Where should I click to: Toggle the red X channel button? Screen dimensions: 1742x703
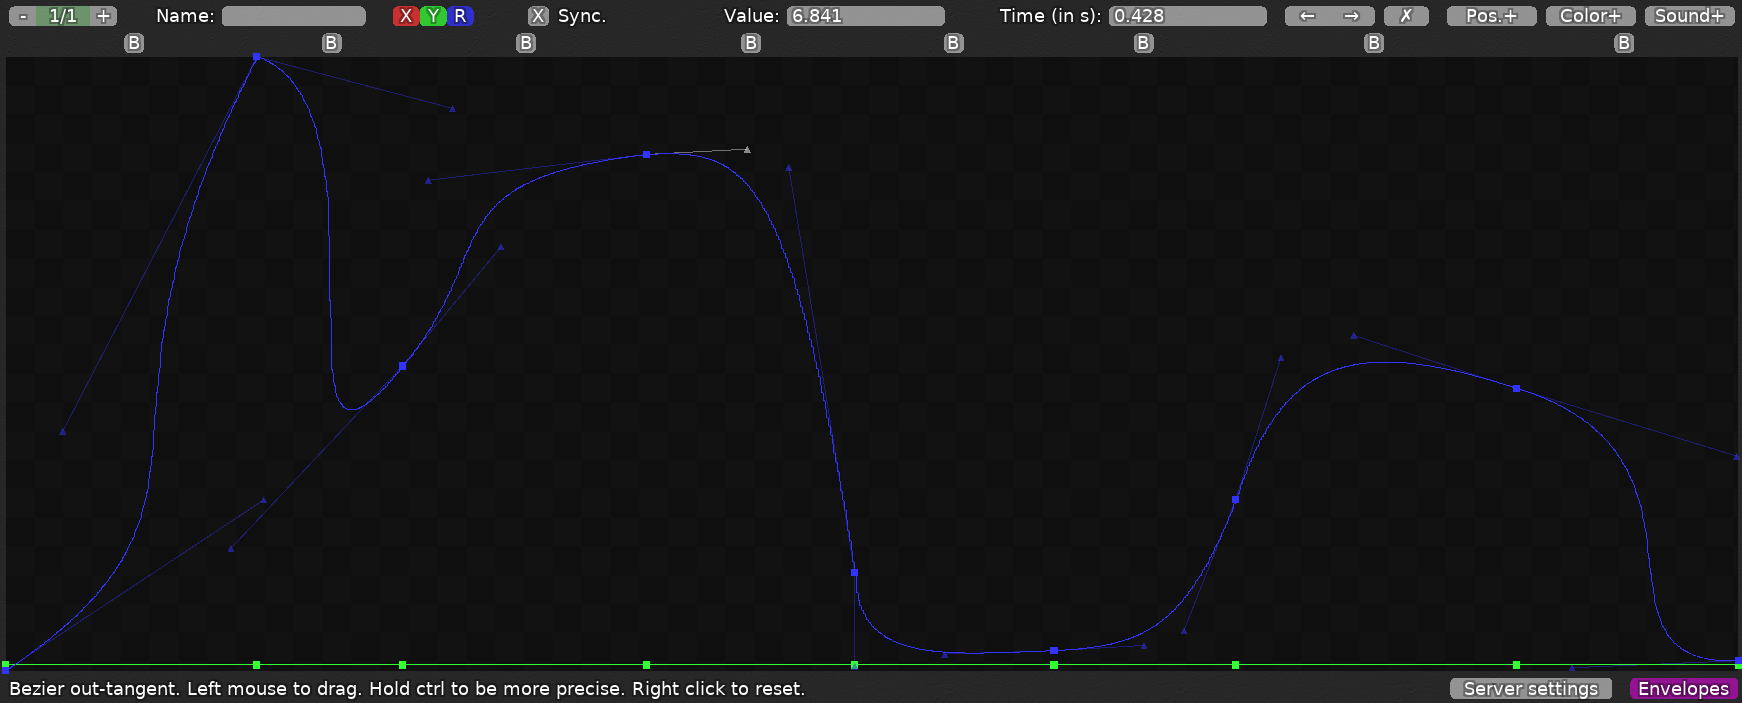pyautogui.click(x=405, y=16)
